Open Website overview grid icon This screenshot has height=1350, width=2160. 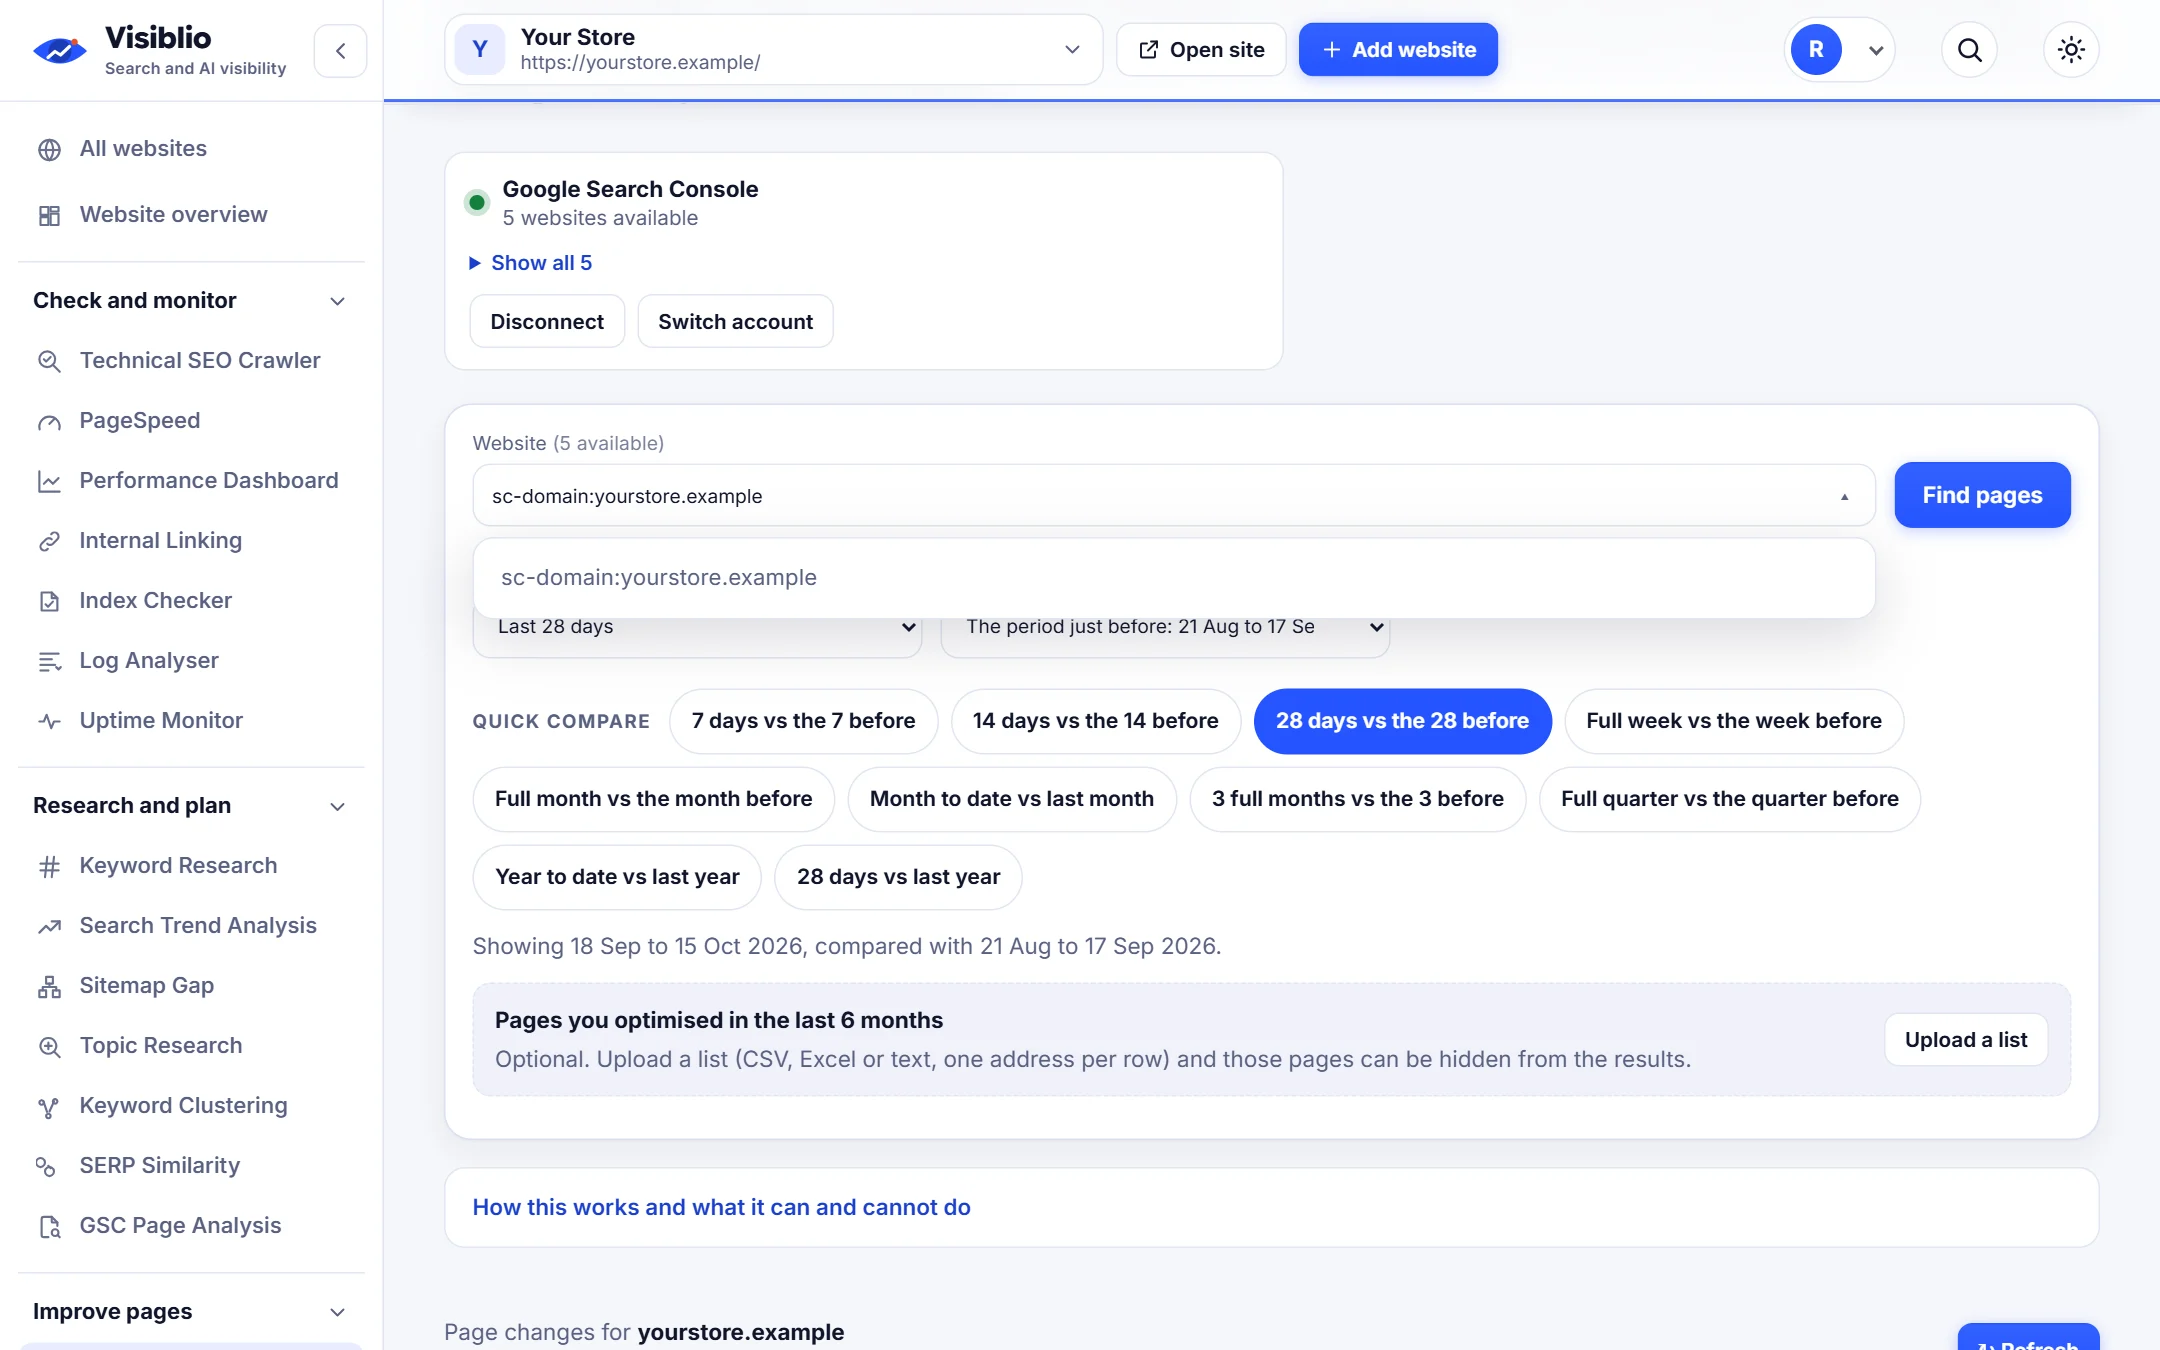point(49,215)
